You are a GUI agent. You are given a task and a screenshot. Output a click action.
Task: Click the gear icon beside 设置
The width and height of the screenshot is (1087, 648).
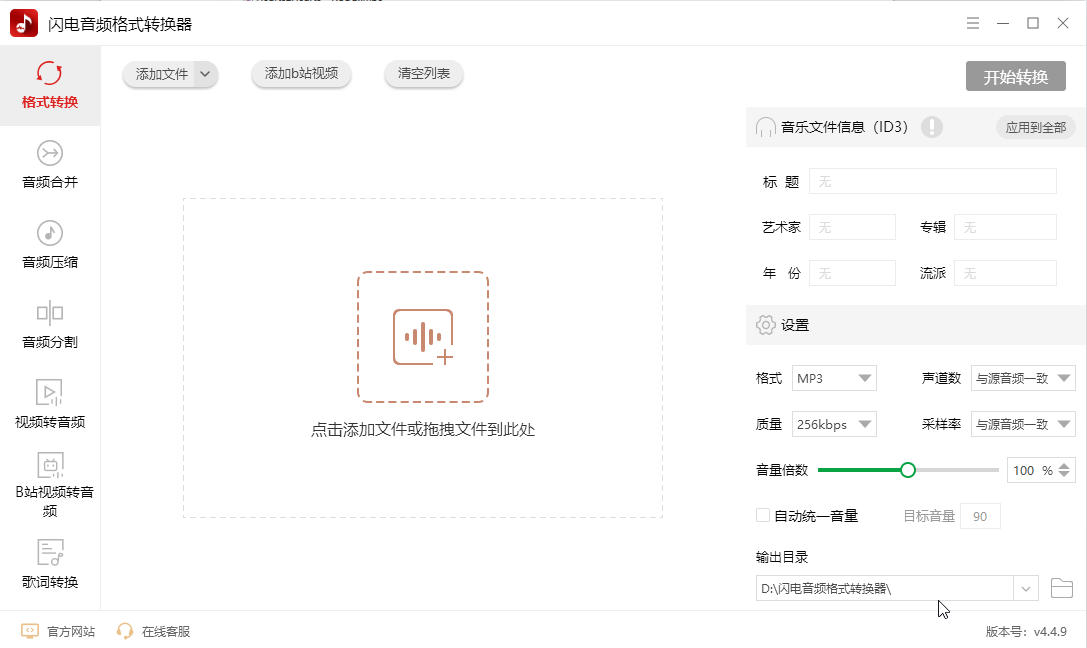tap(765, 325)
